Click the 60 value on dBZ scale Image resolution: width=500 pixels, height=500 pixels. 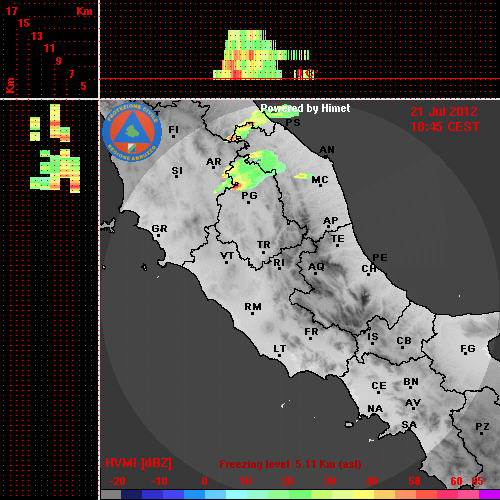click(456, 481)
